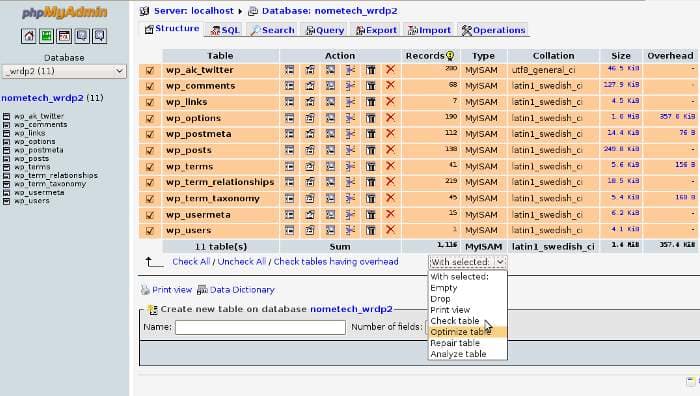Viewport: 700px width, 396px height.
Task: Open the Query window icon in sidebar
Action: pos(64,36)
